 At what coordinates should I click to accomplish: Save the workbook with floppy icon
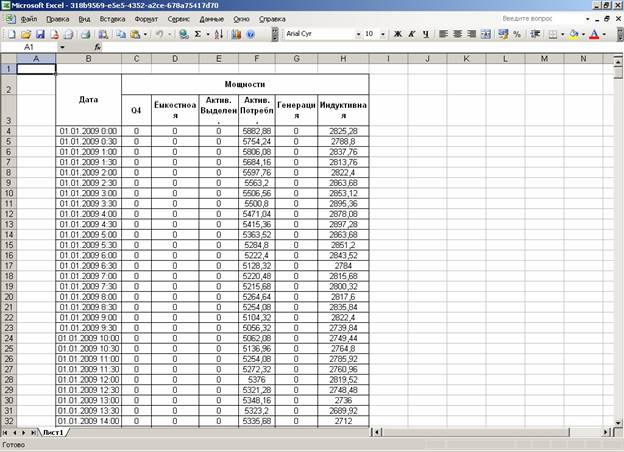tap(40, 34)
